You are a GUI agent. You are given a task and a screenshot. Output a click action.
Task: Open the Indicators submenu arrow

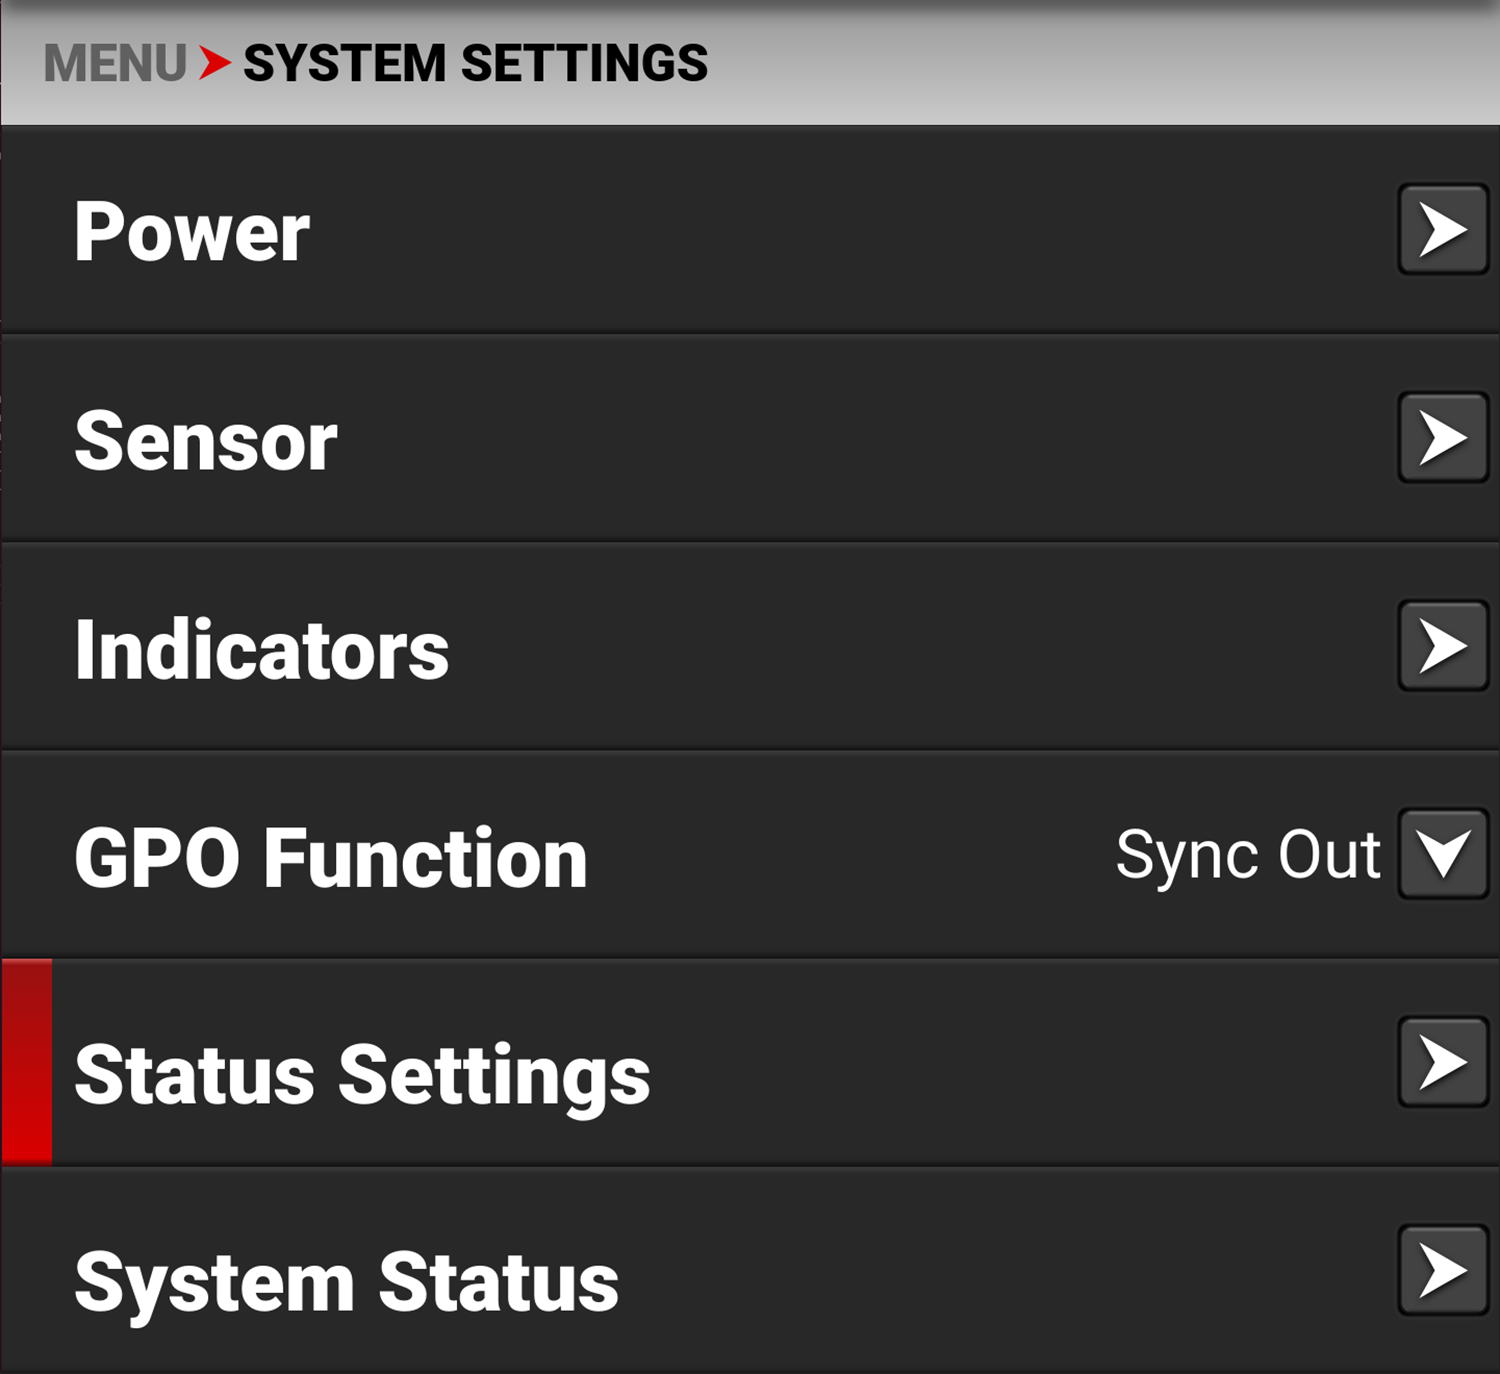pyautogui.click(x=1443, y=646)
